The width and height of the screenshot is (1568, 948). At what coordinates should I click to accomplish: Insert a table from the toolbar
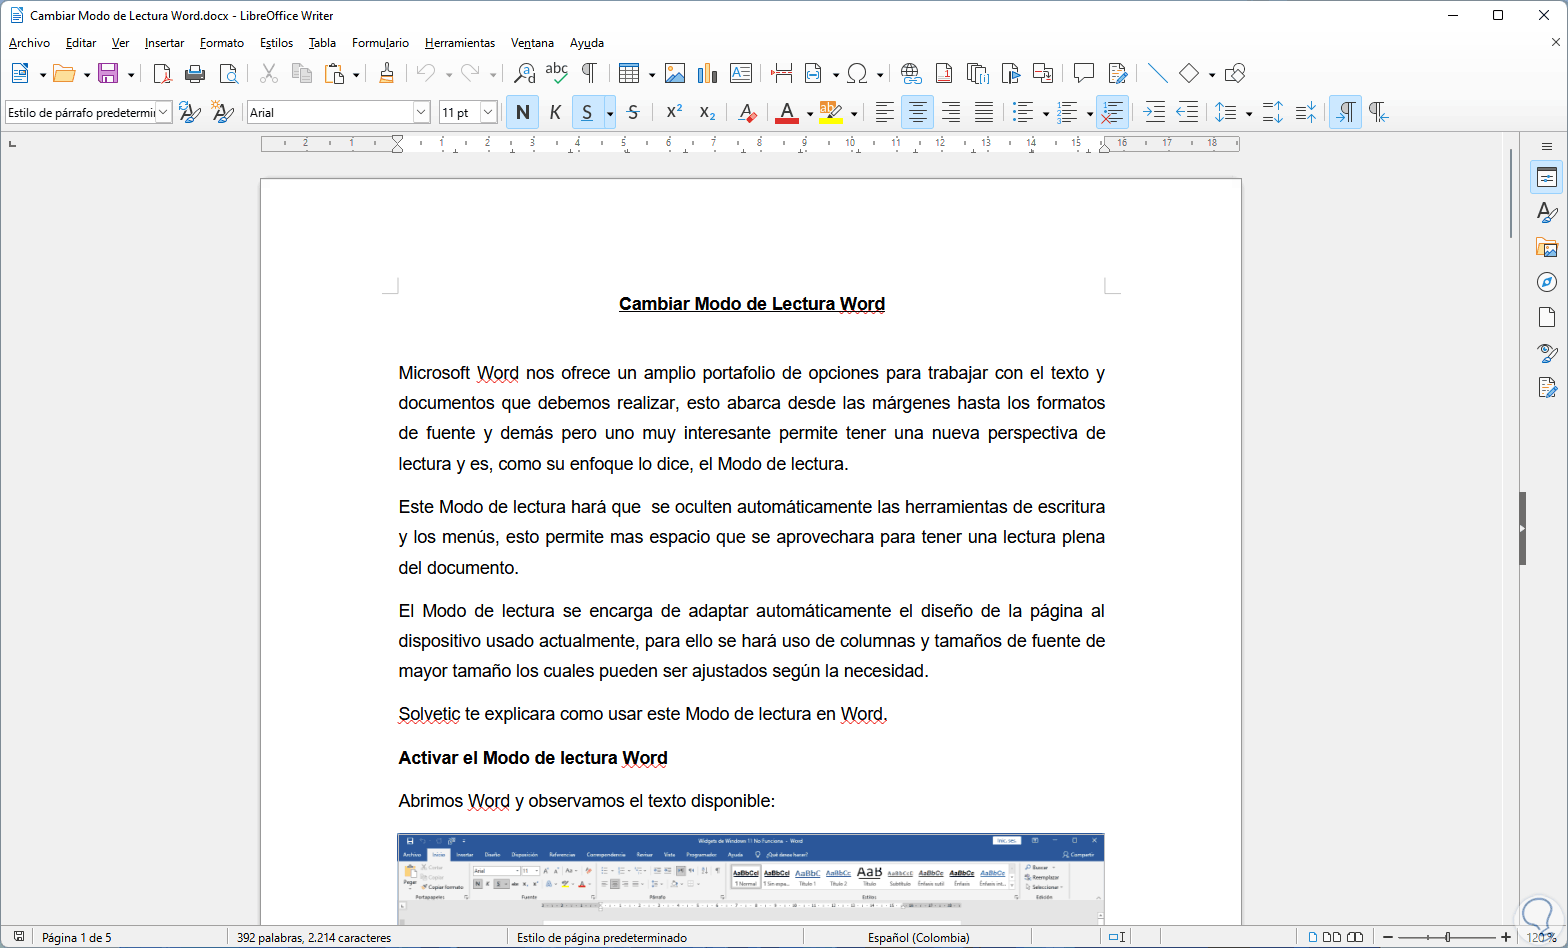click(629, 73)
